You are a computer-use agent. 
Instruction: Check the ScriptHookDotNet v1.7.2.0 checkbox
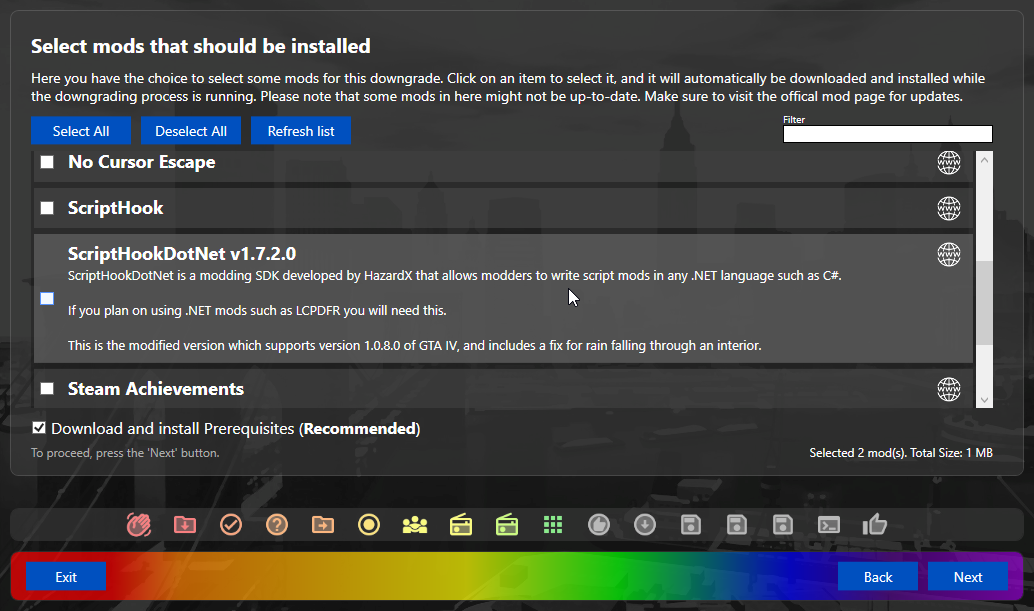47,299
